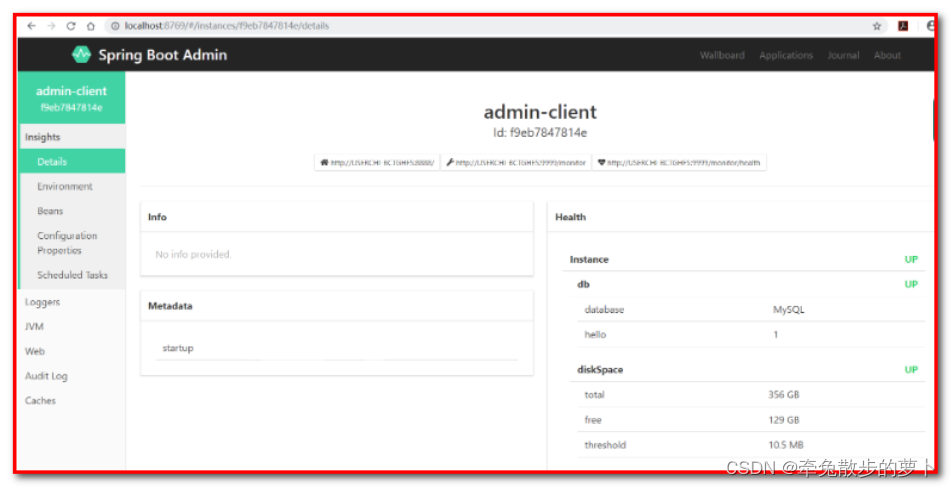
Task: Click the db health row label
Action: [x=583, y=284]
